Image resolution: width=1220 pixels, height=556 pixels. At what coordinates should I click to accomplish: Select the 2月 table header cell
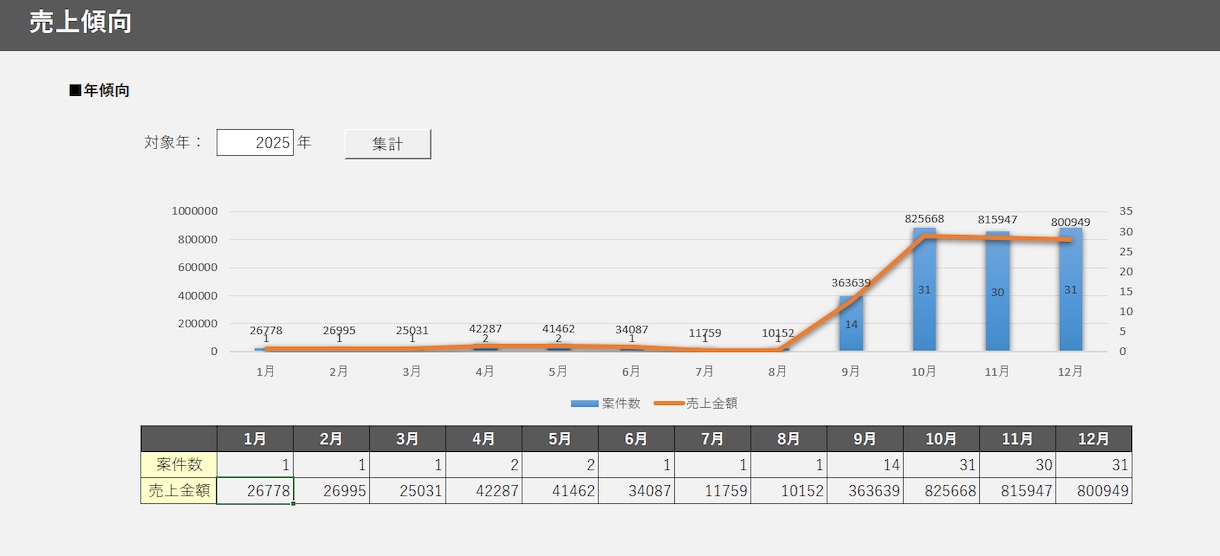pos(331,439)
